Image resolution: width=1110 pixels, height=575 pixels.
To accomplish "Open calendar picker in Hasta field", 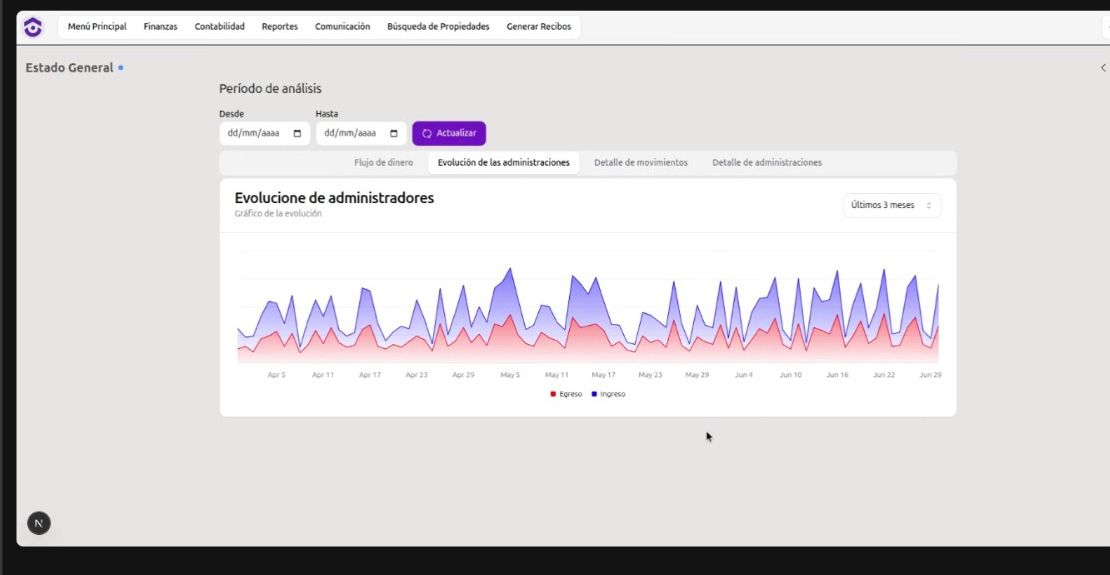I will (x=394, y=133).
